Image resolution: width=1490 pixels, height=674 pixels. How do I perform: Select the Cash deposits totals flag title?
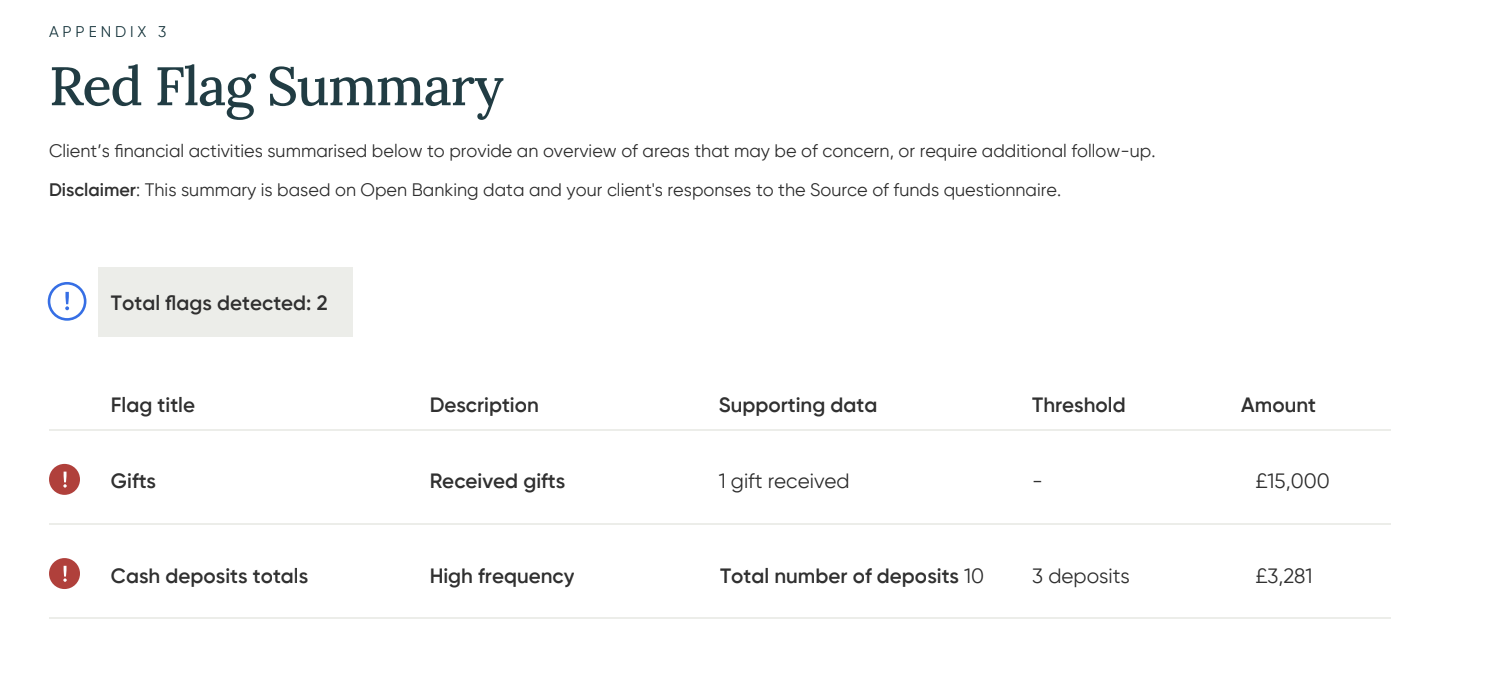[209, 576]
